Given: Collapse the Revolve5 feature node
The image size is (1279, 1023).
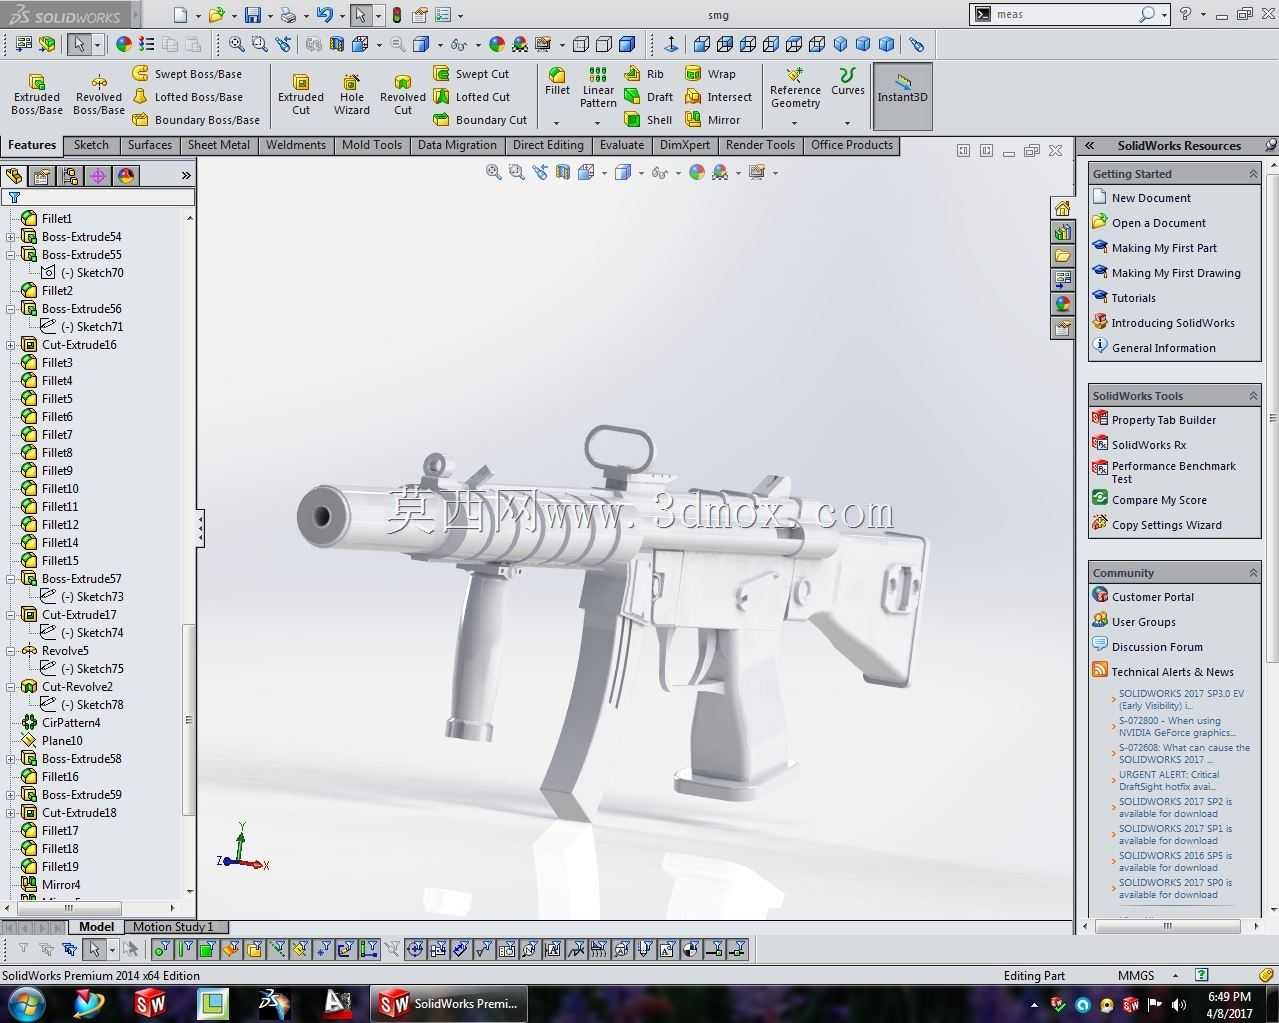Looking at the screenshot, I should (x=10, y=651).
